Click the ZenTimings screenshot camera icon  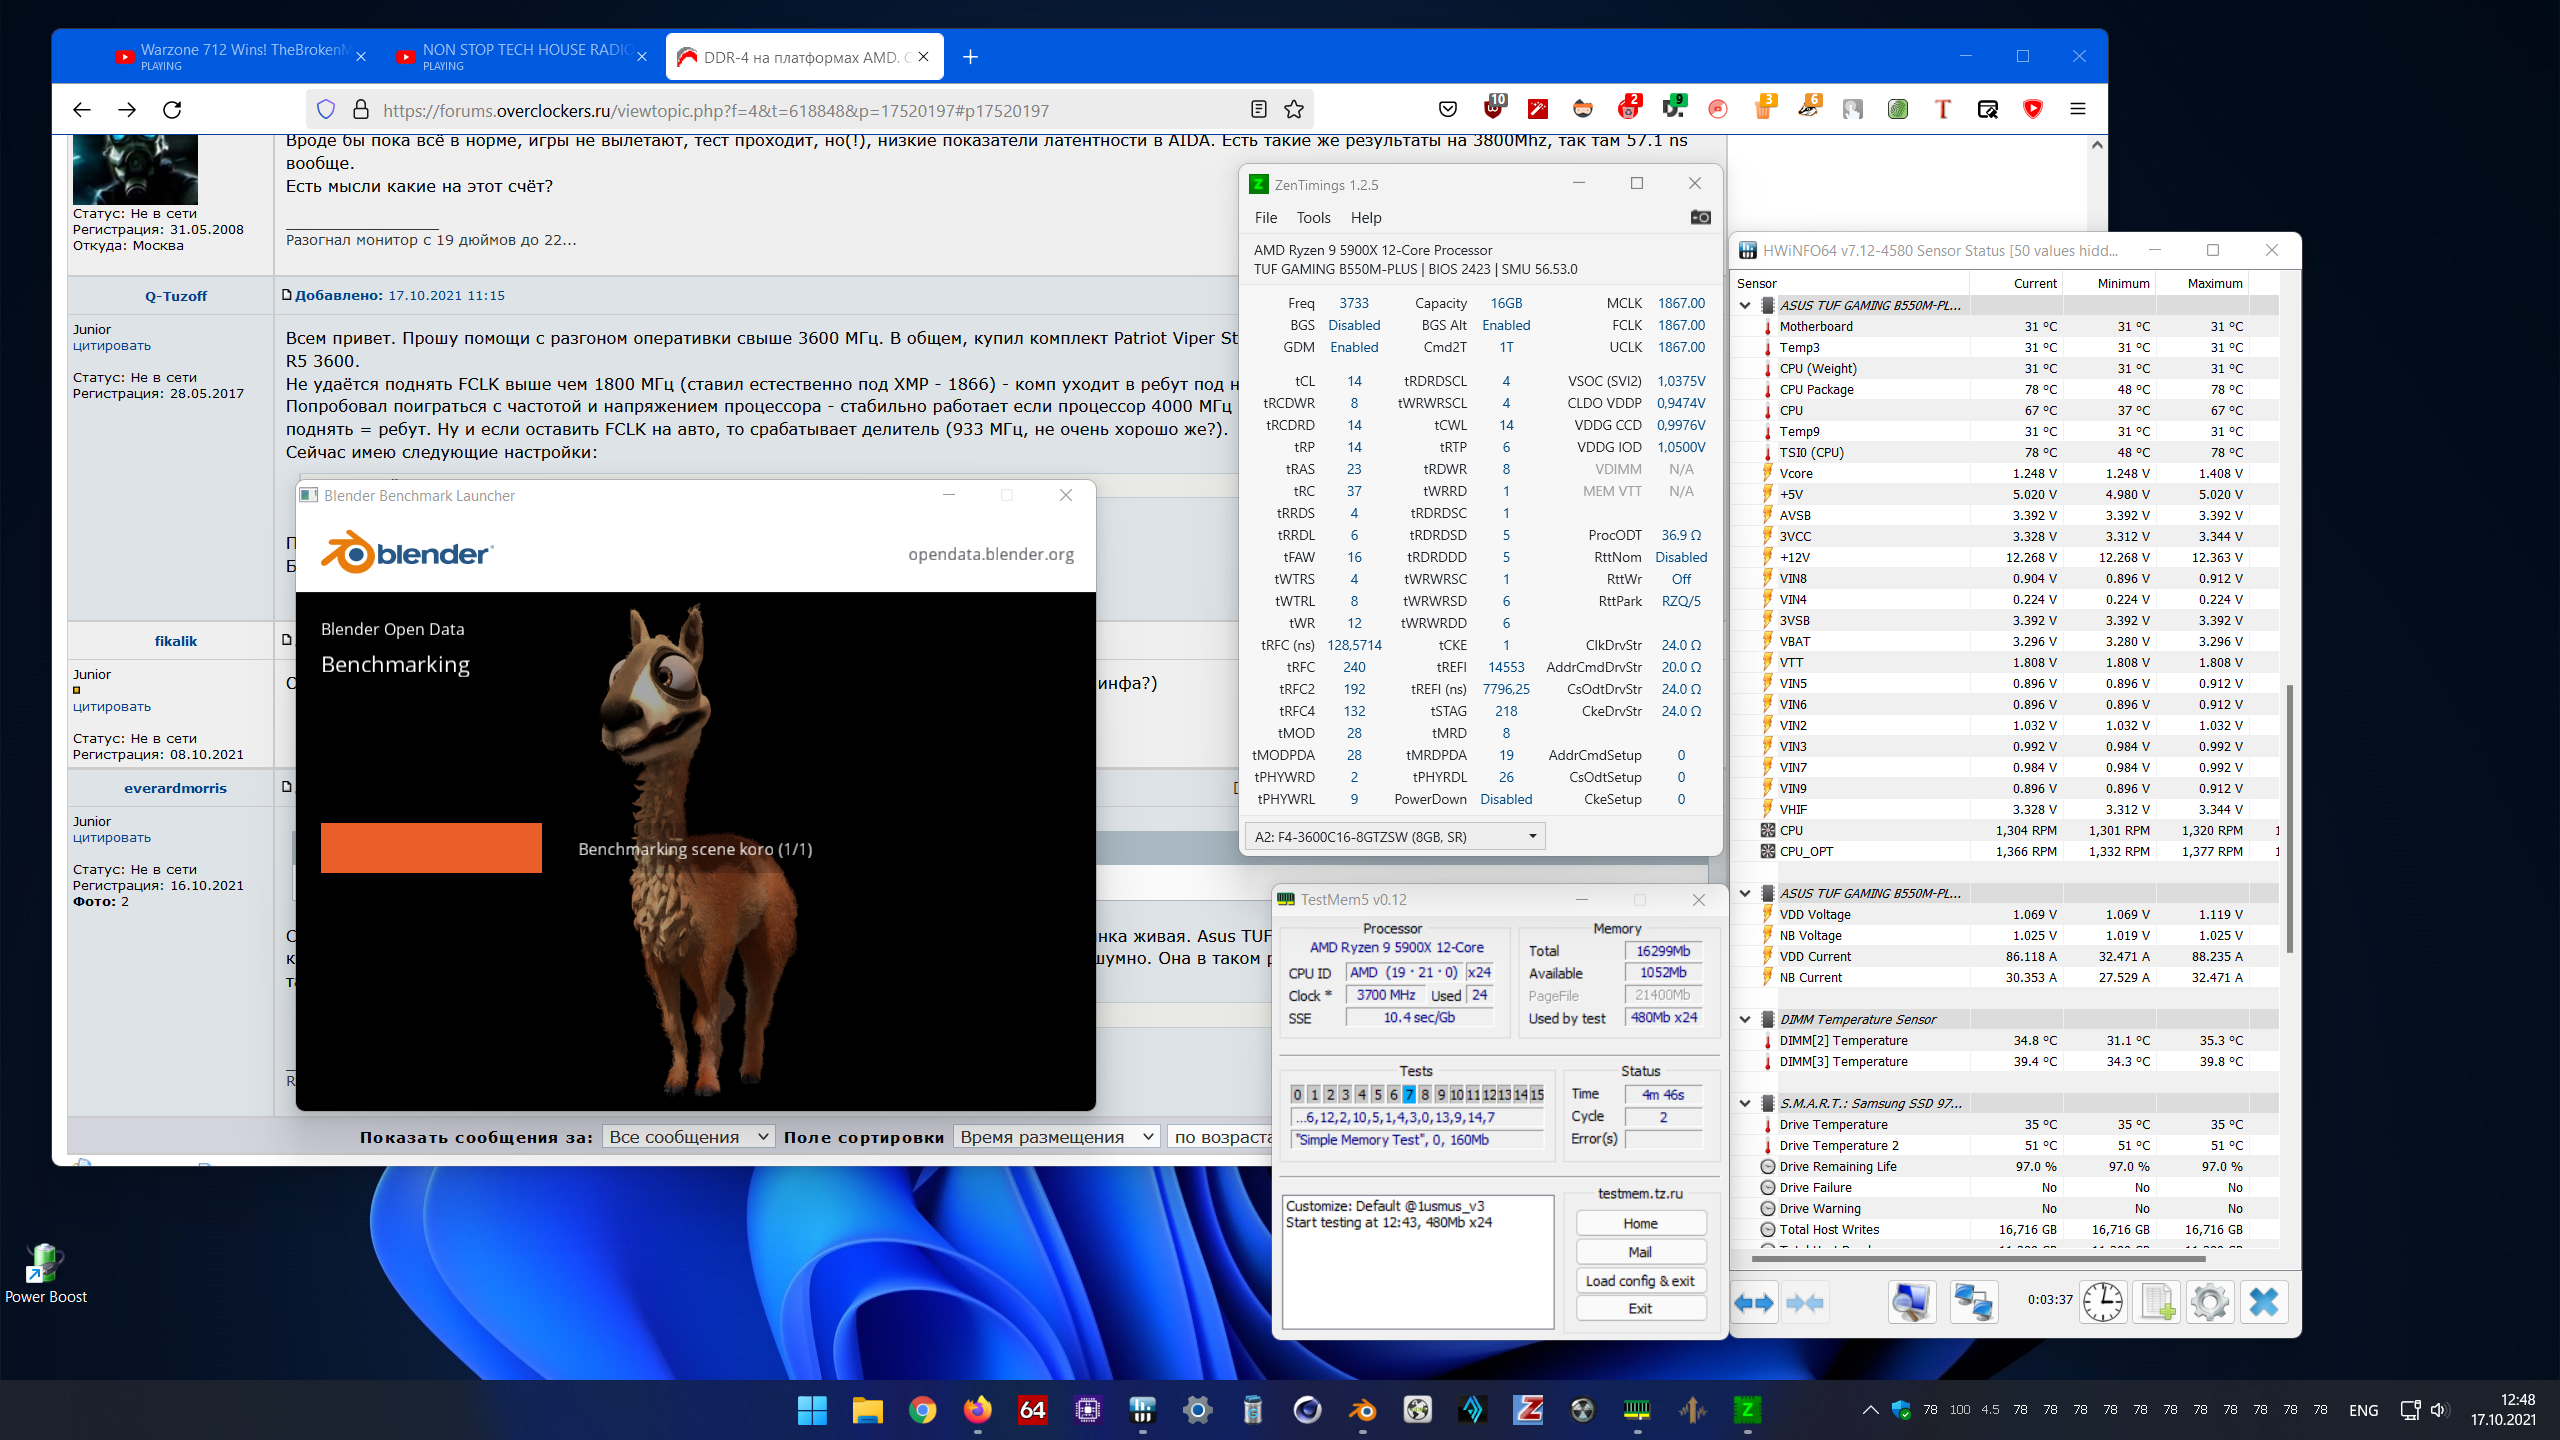click(1700, 217)
